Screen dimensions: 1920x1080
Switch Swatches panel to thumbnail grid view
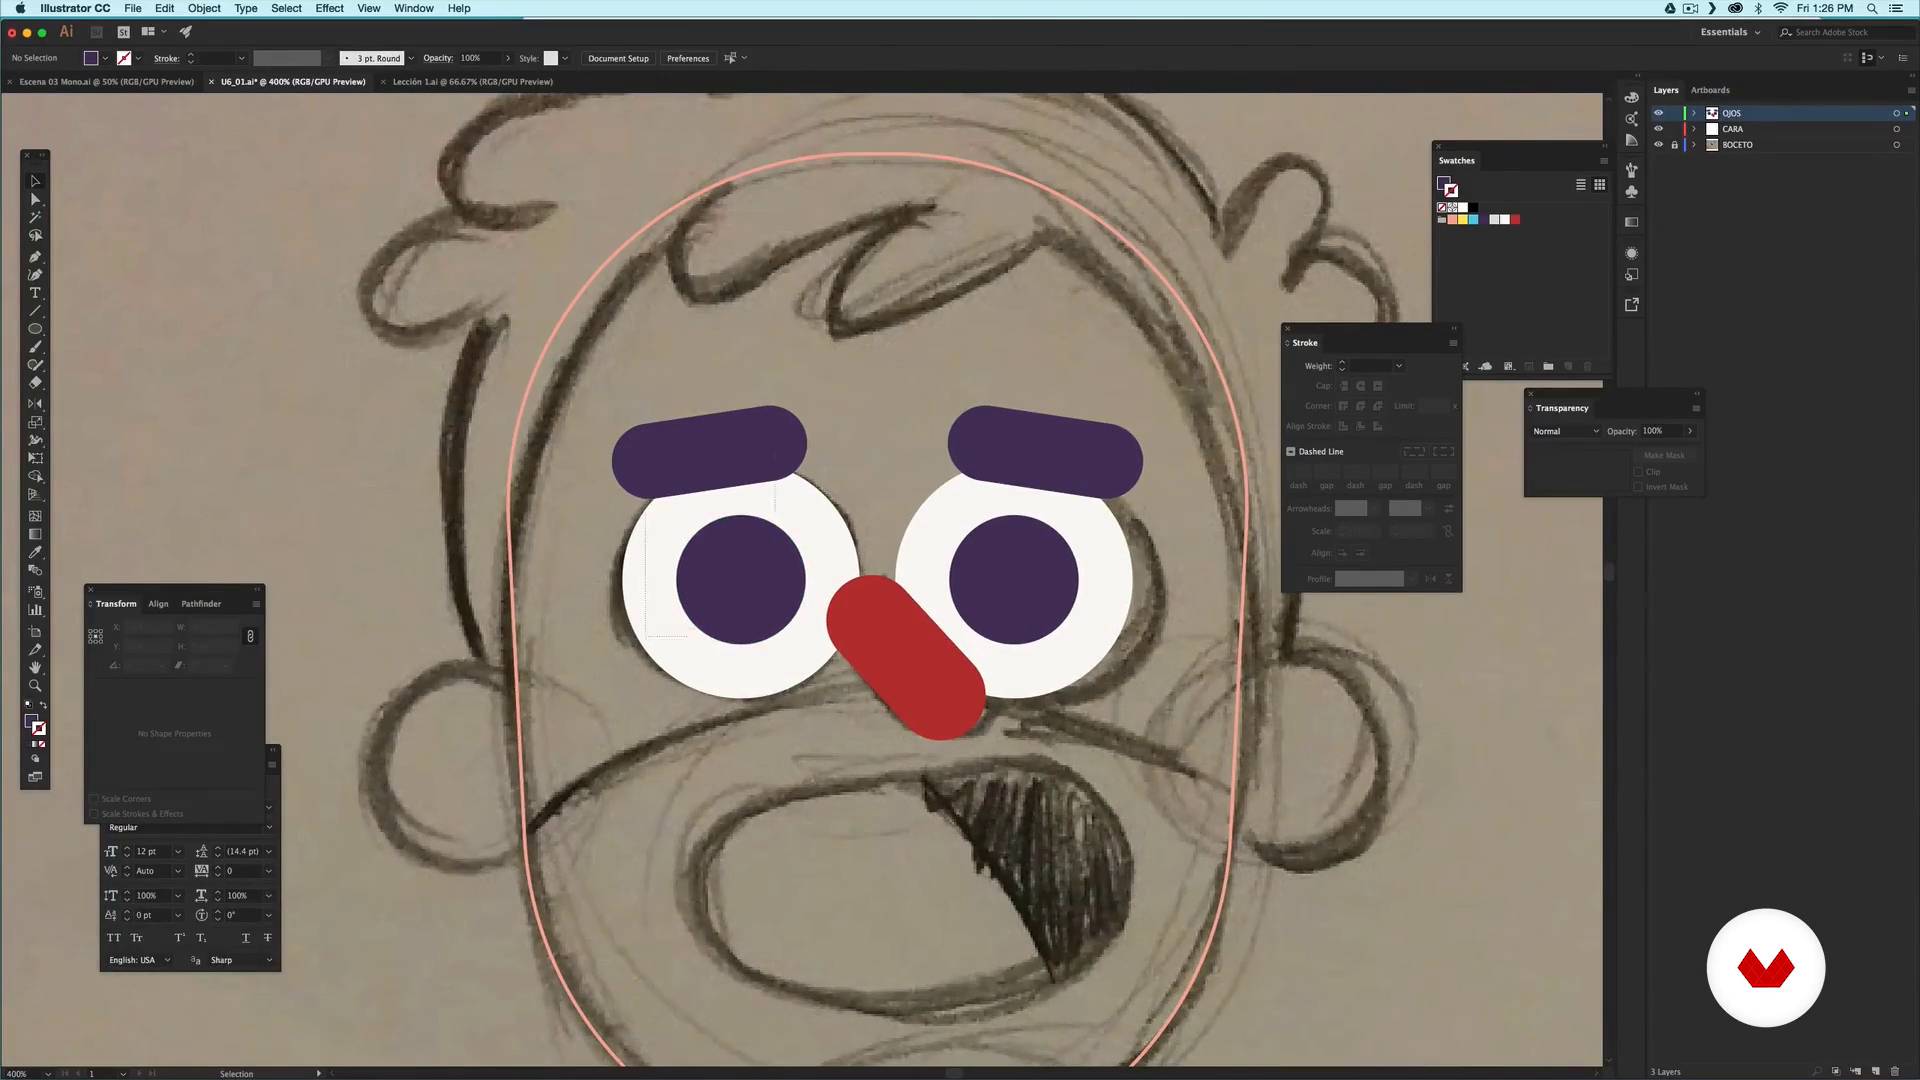[x=1600, y=185]
